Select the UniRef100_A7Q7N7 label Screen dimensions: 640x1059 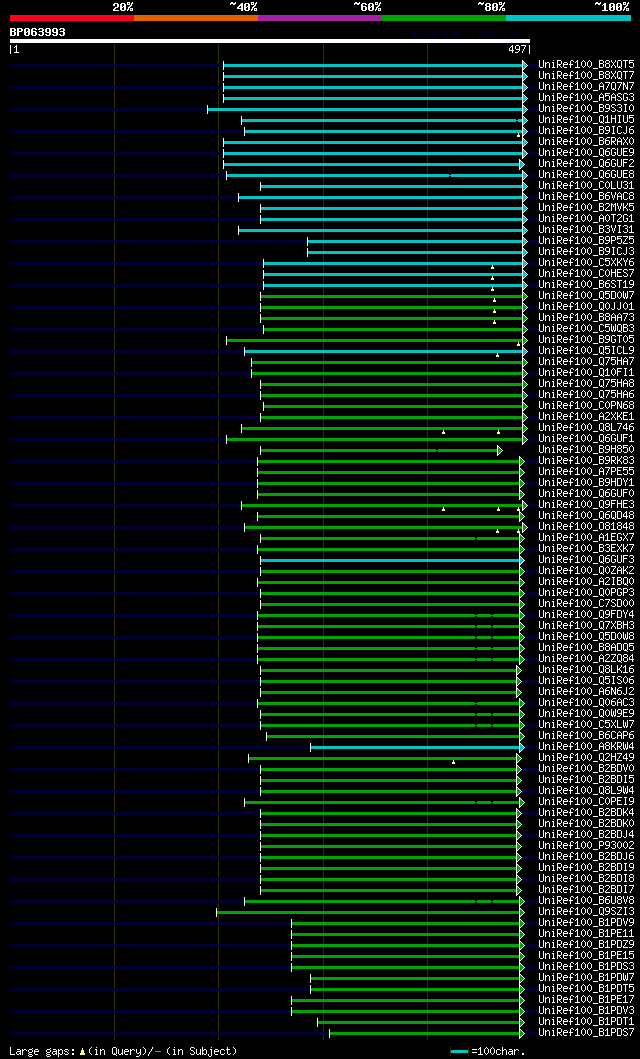[x=587, y=86]
